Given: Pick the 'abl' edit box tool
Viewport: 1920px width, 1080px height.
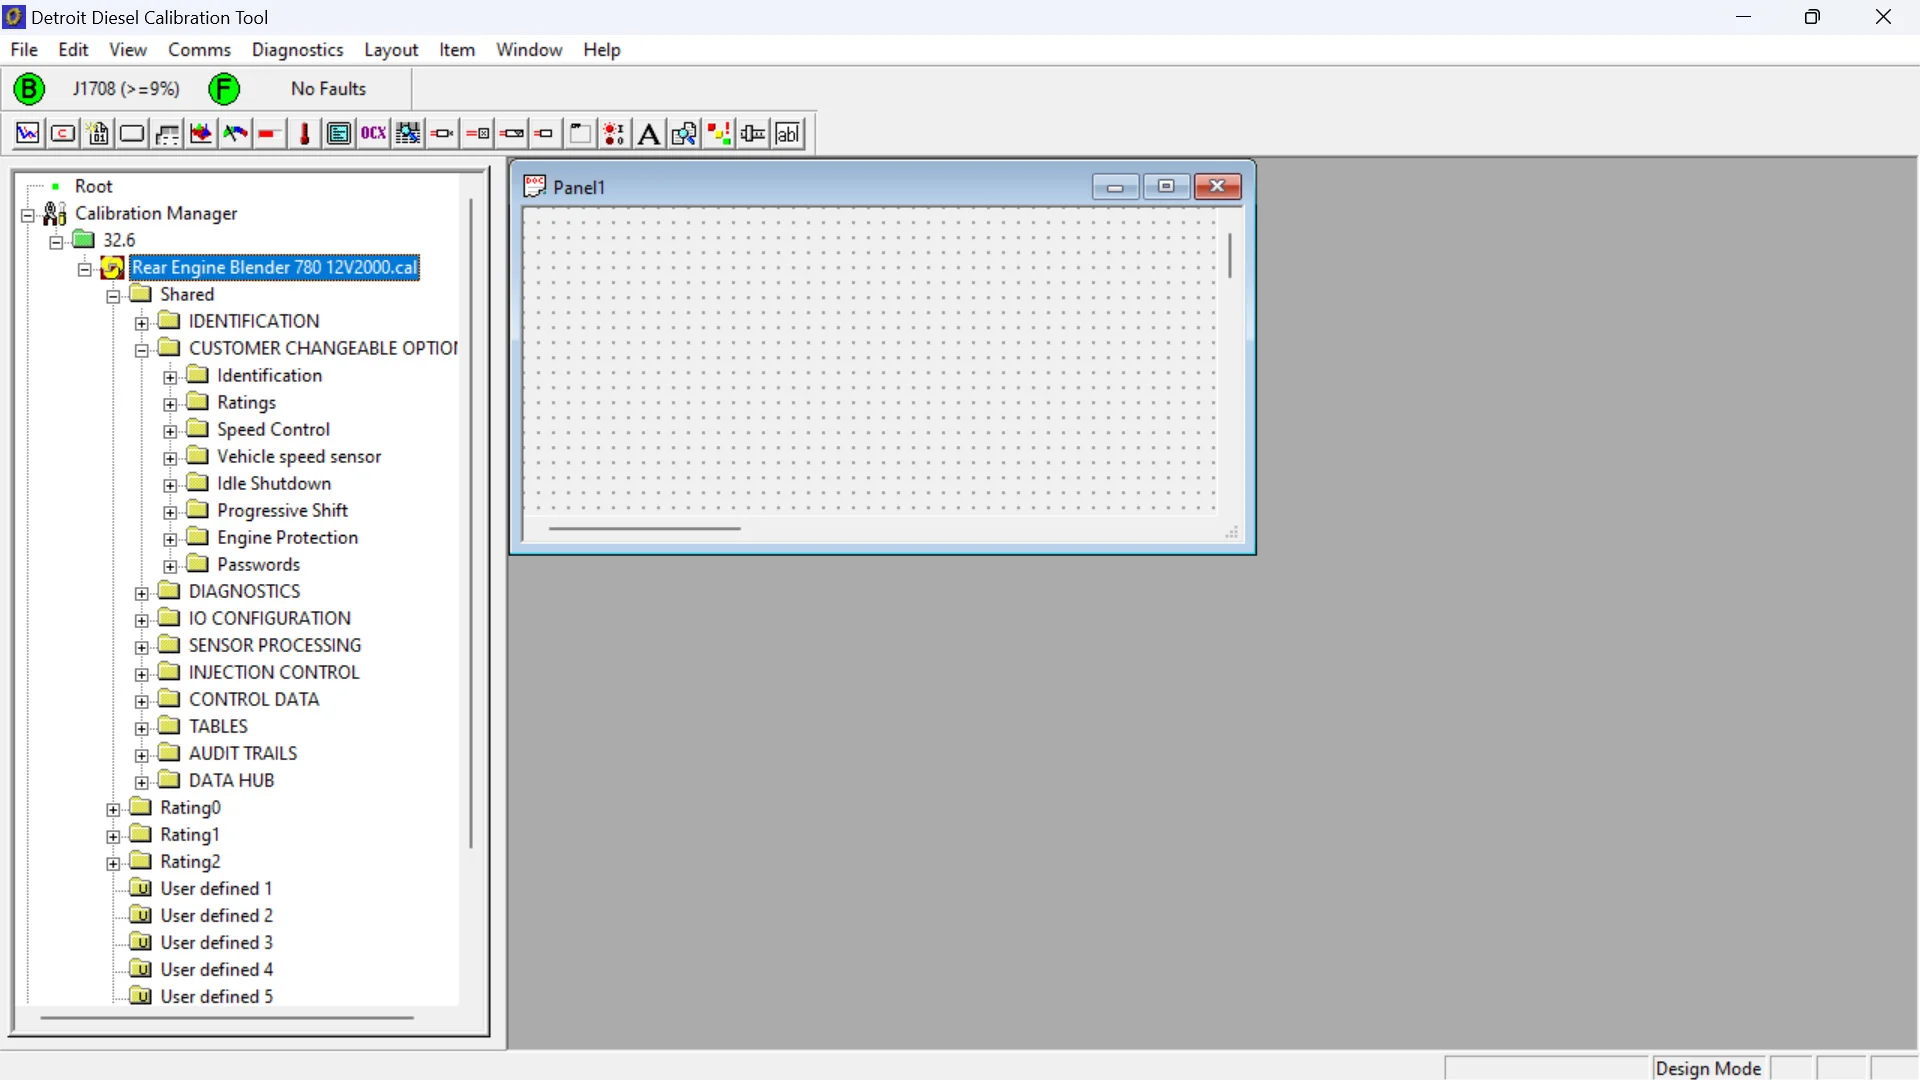Looking at the screenshot, I should pos(788,133).
